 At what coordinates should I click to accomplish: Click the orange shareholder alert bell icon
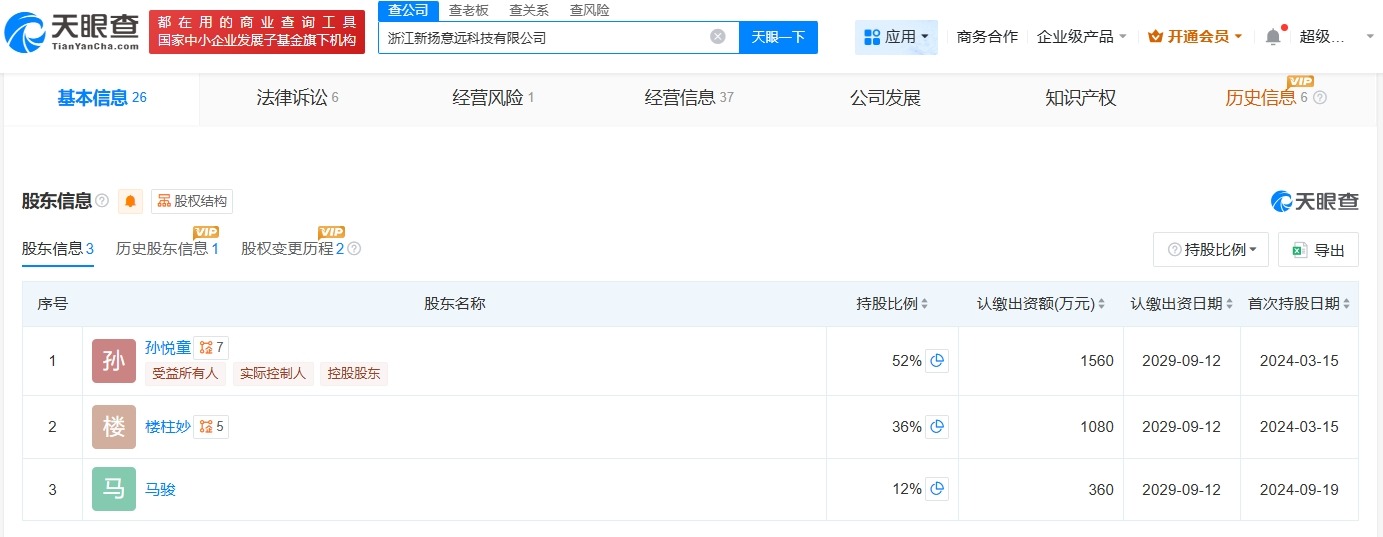[131, 201]
